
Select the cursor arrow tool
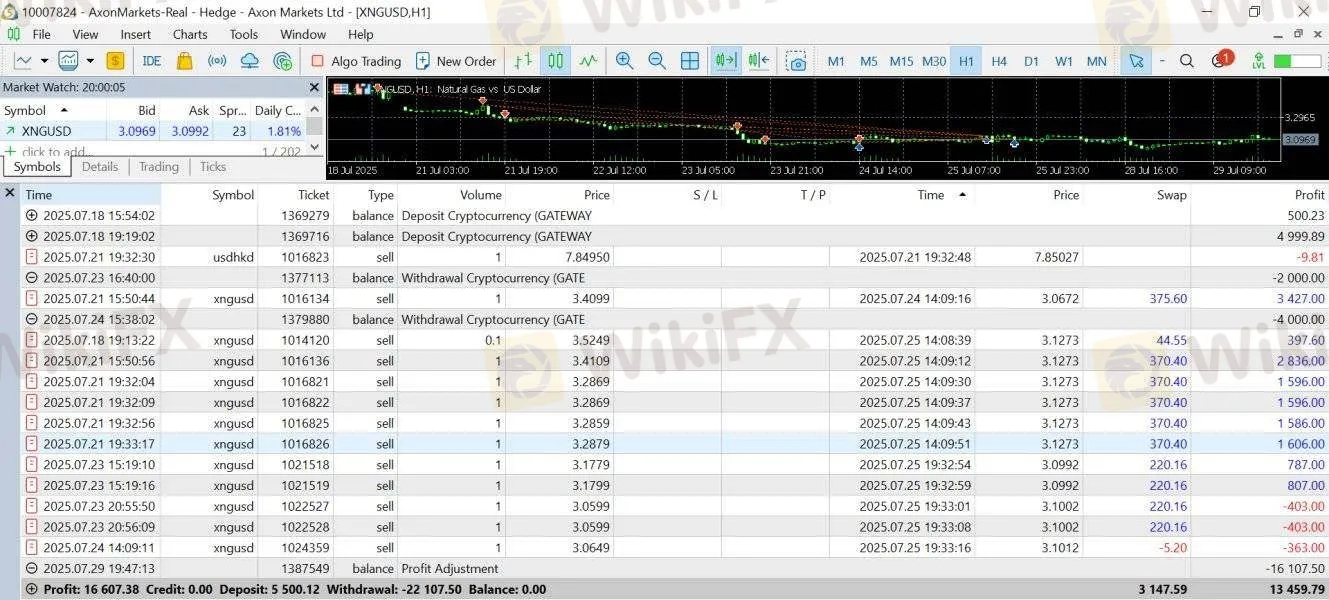tap(1136, 61)
